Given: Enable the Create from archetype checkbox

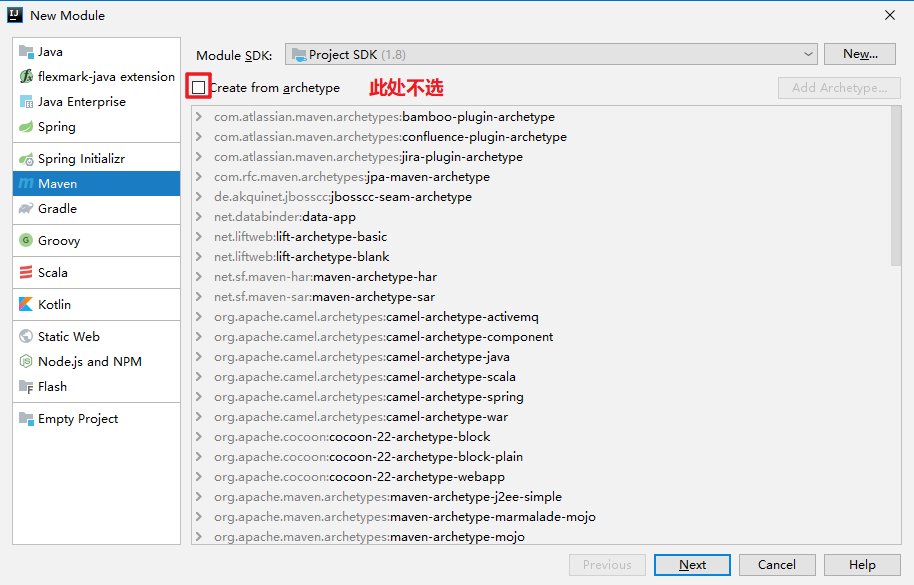Looking at the screenshot, I should point(198,87).
